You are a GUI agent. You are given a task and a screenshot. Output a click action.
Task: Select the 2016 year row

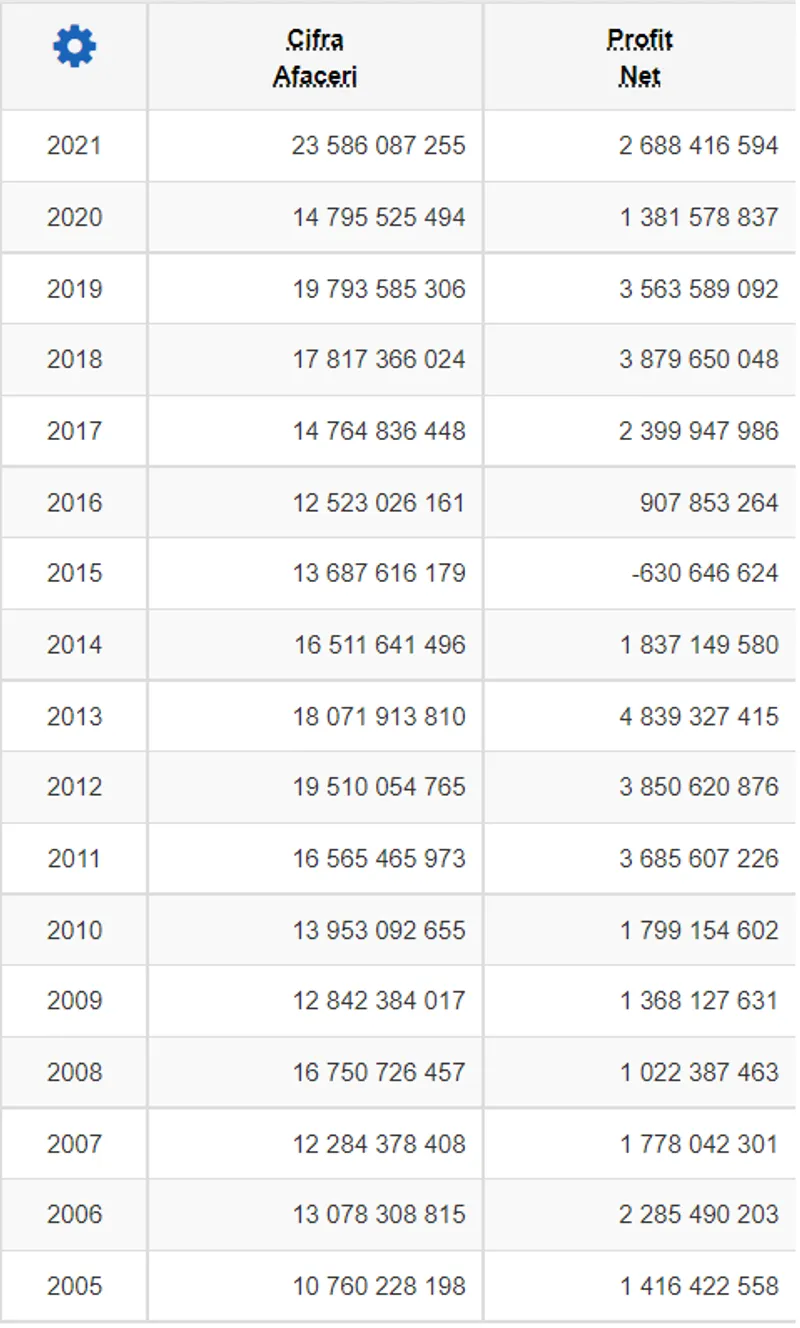[x=74, y=502]
